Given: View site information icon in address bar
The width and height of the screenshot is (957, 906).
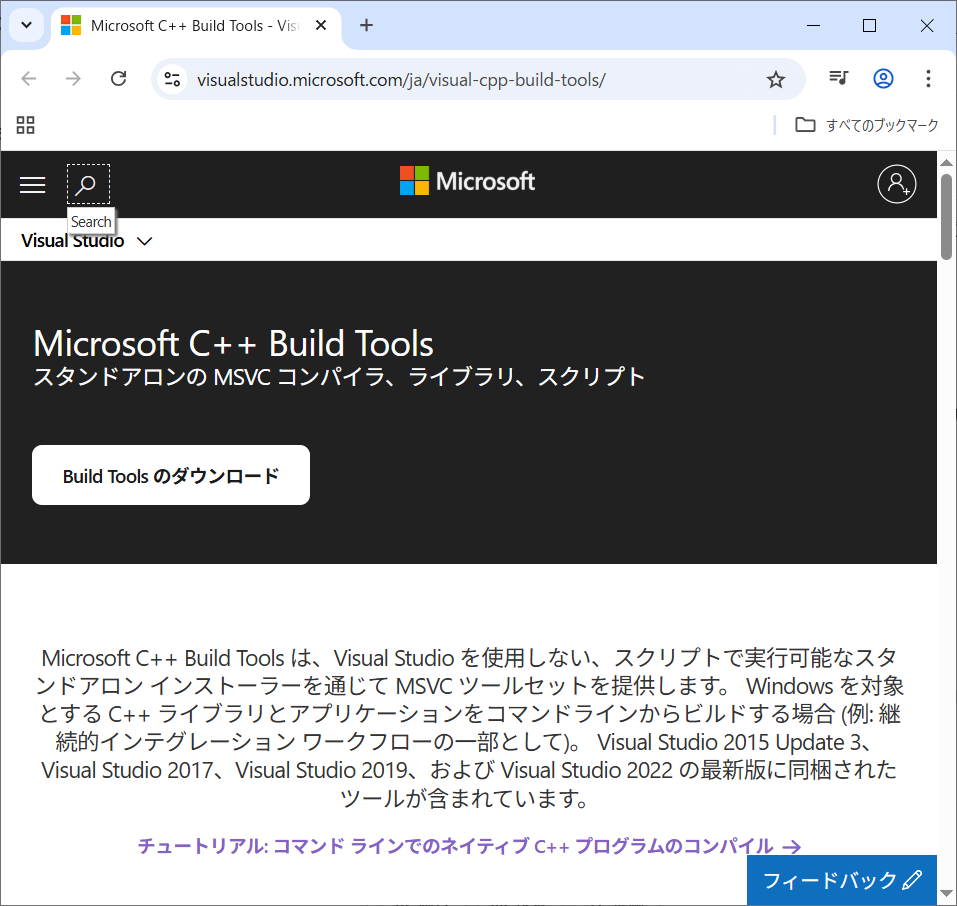Looking at the screenshot, I should pos(172,79).
